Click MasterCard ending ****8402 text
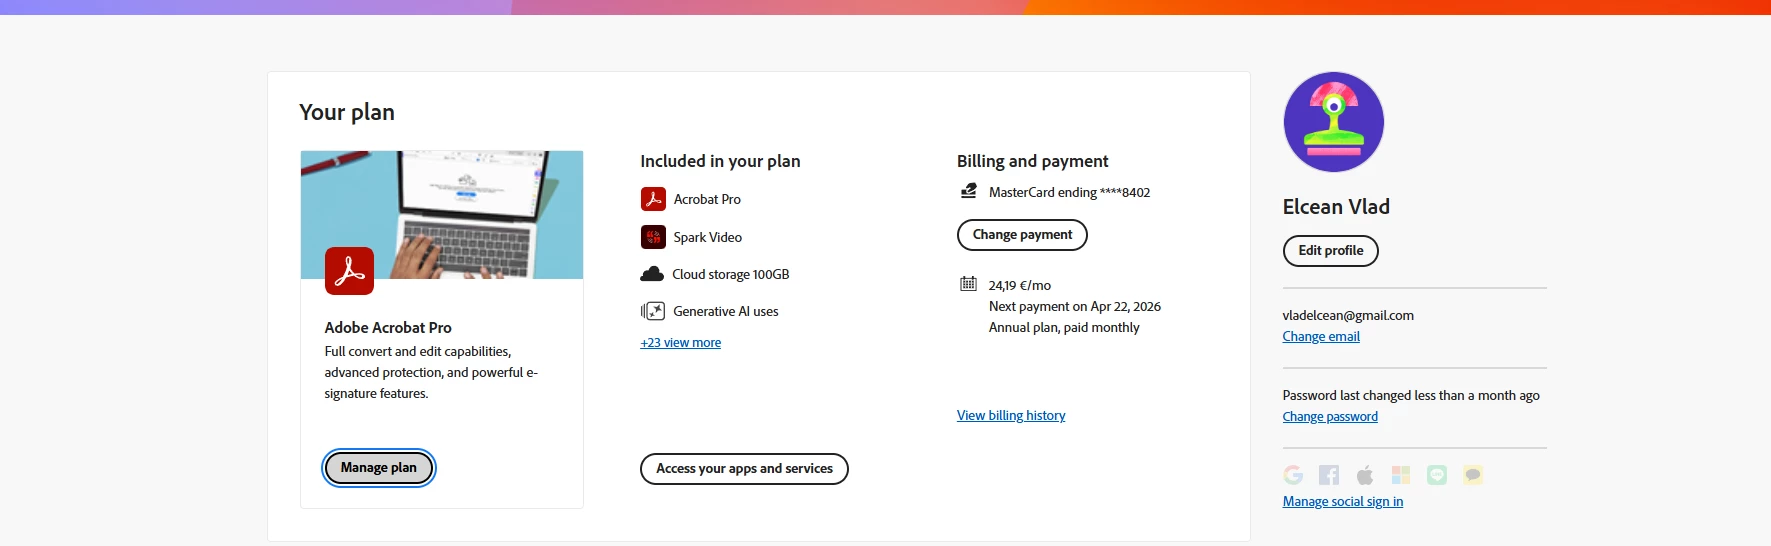This screenshot has height=546, width=1771. [1070, 193]
